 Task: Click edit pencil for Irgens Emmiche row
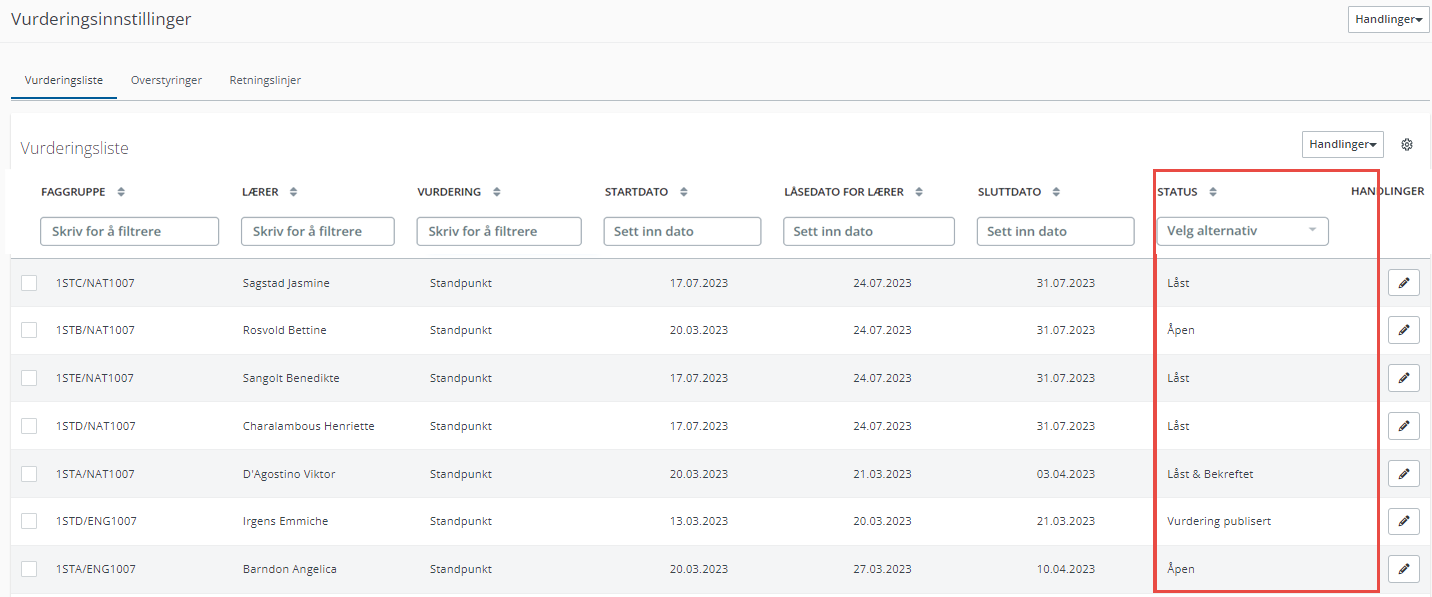(1404, 521)
